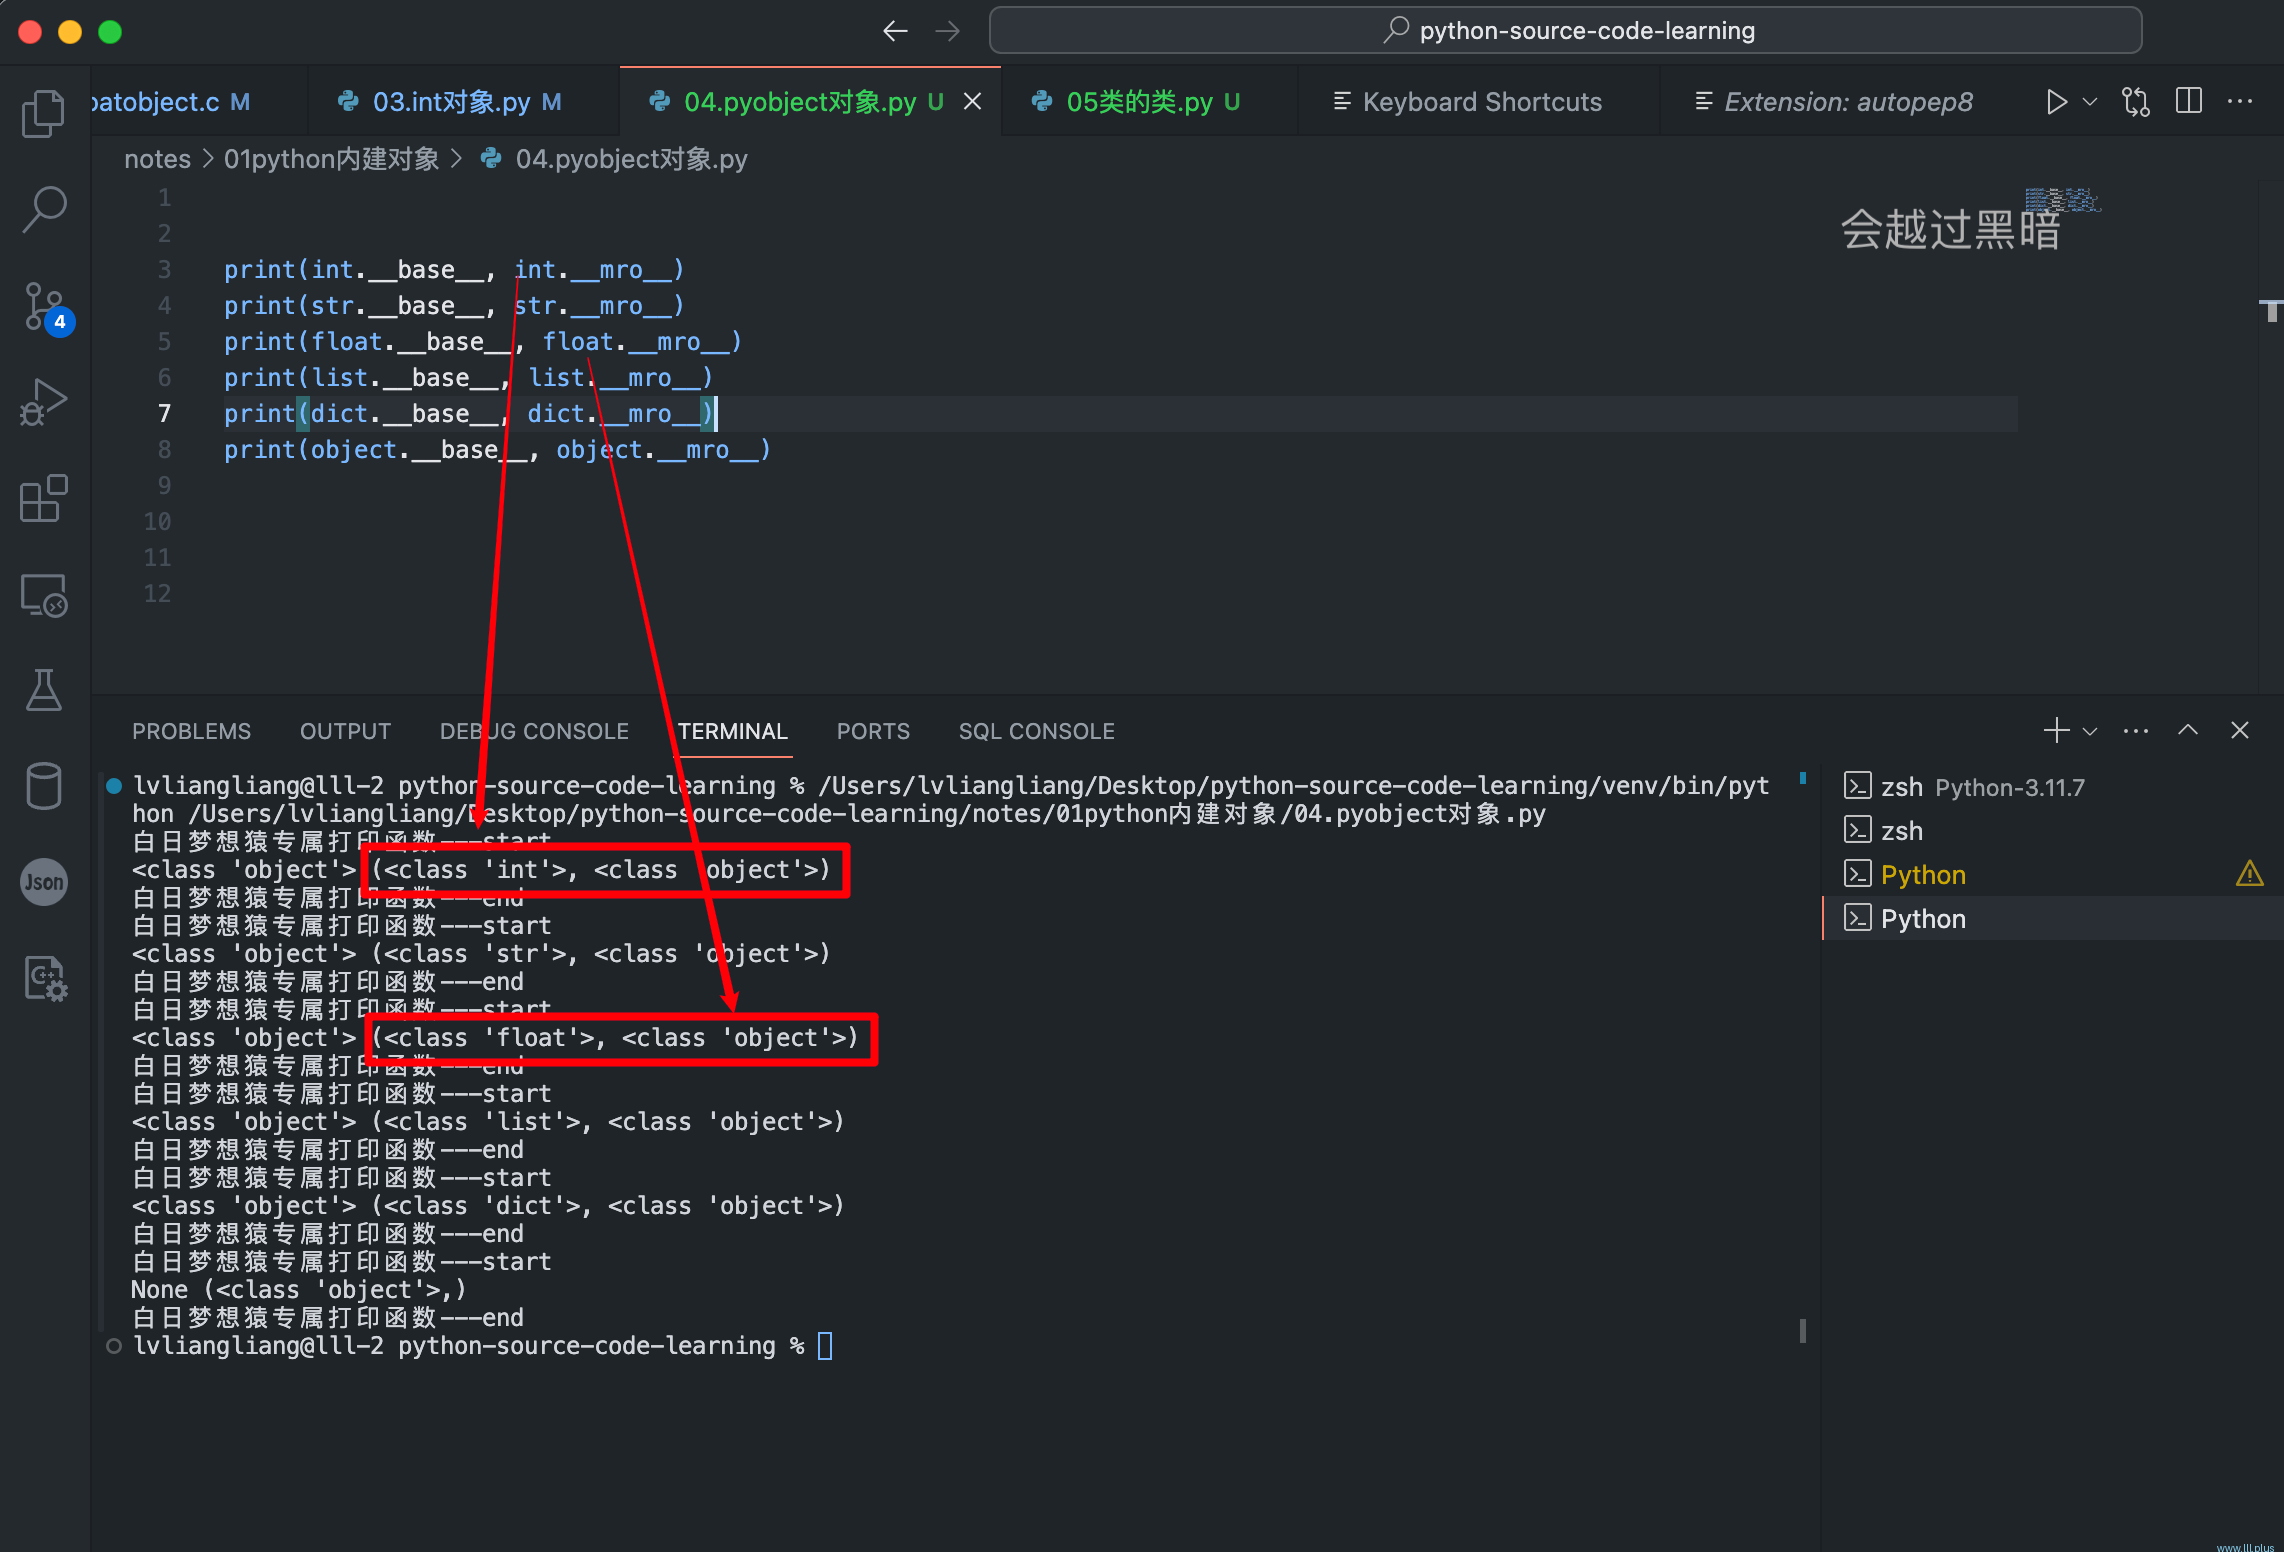Click code line 3 print(int.__base__
The height and width of the screenshot is (1552, 2284).
[x=454, y=270]
